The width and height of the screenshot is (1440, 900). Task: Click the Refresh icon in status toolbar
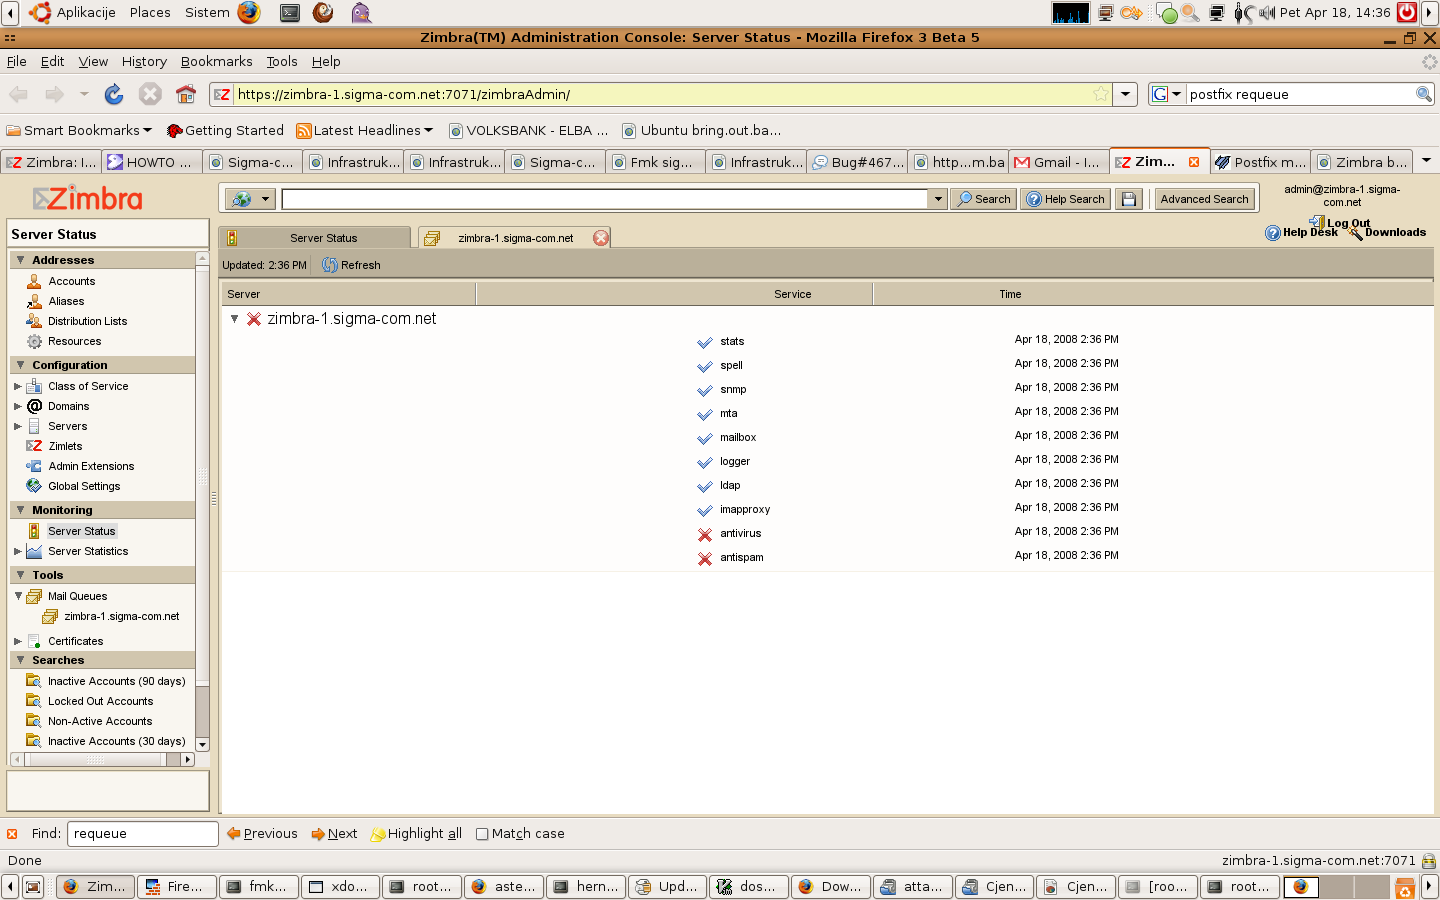click(x=330, y=265)
